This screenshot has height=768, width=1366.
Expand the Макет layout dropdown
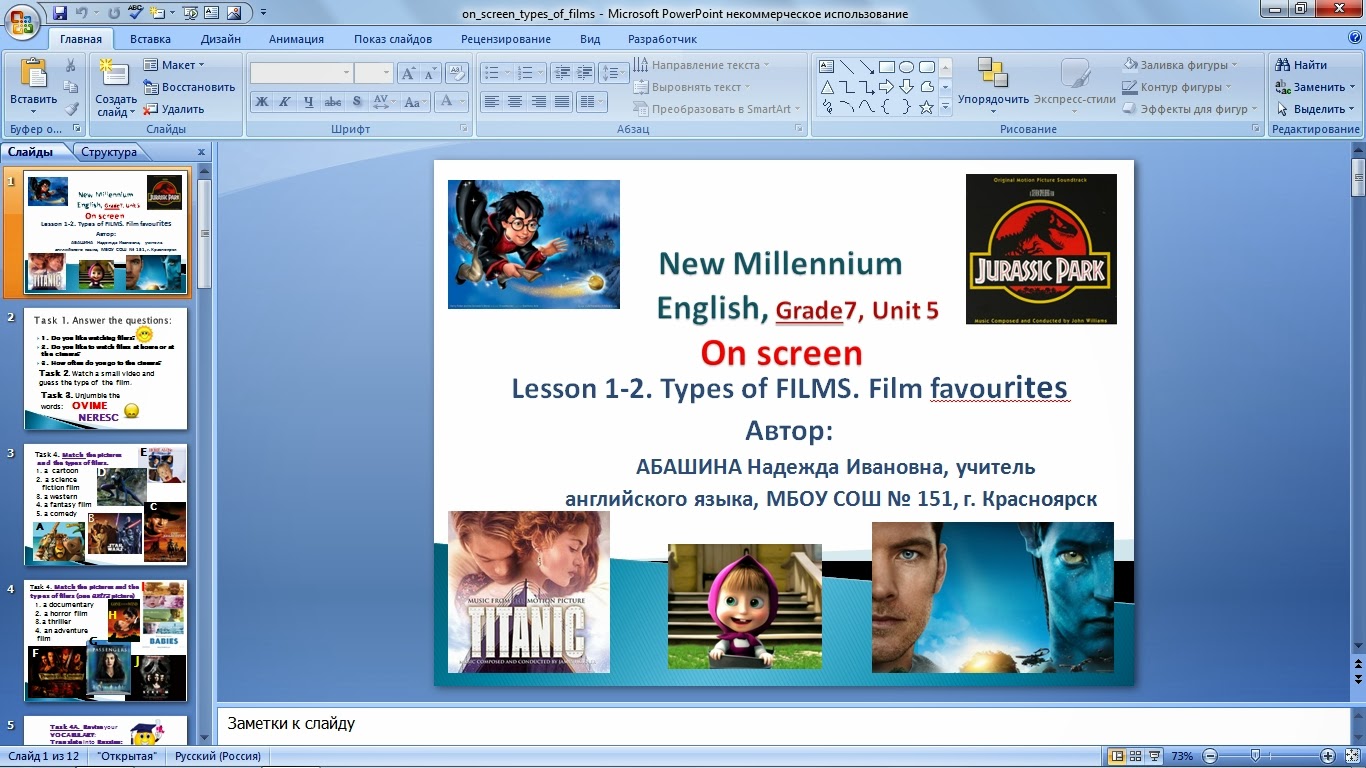[x=174, y=65]
